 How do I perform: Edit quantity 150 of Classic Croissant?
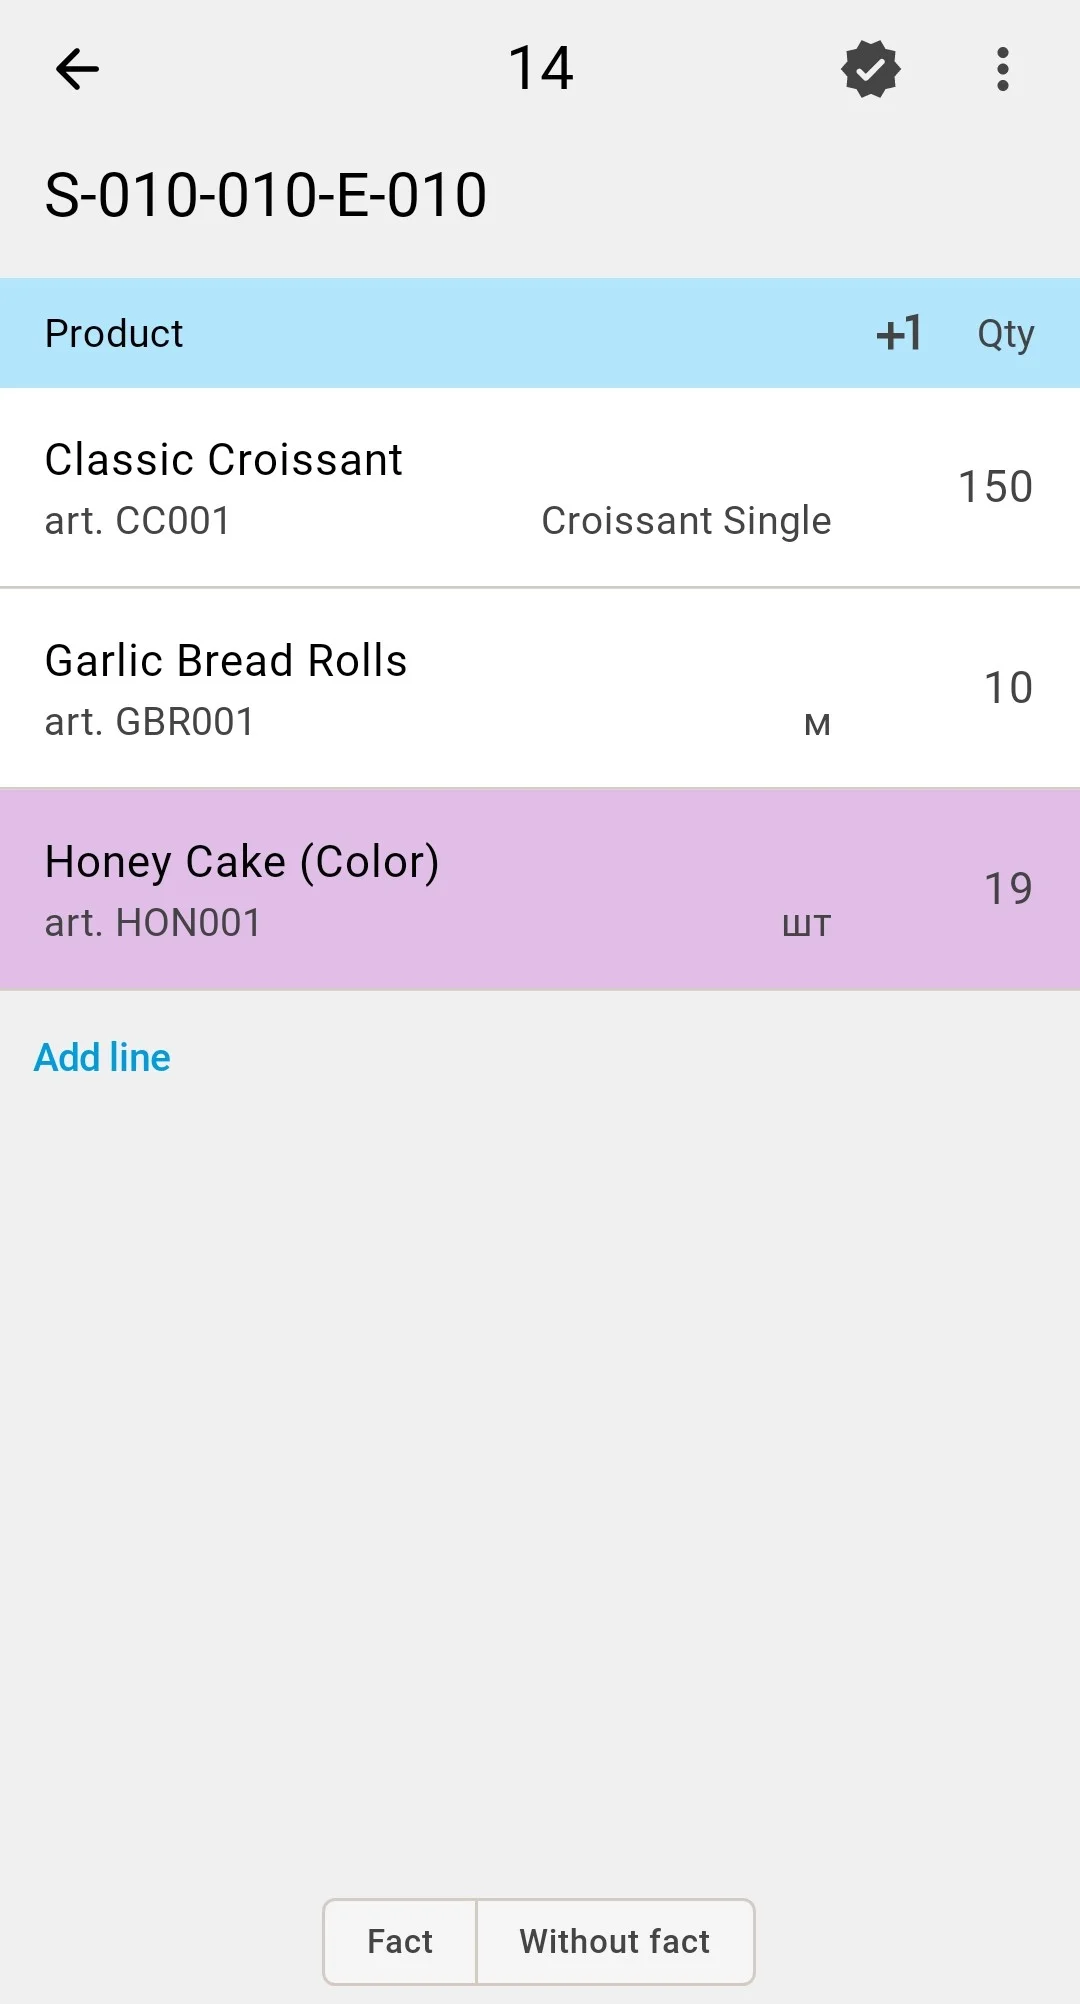995,487
